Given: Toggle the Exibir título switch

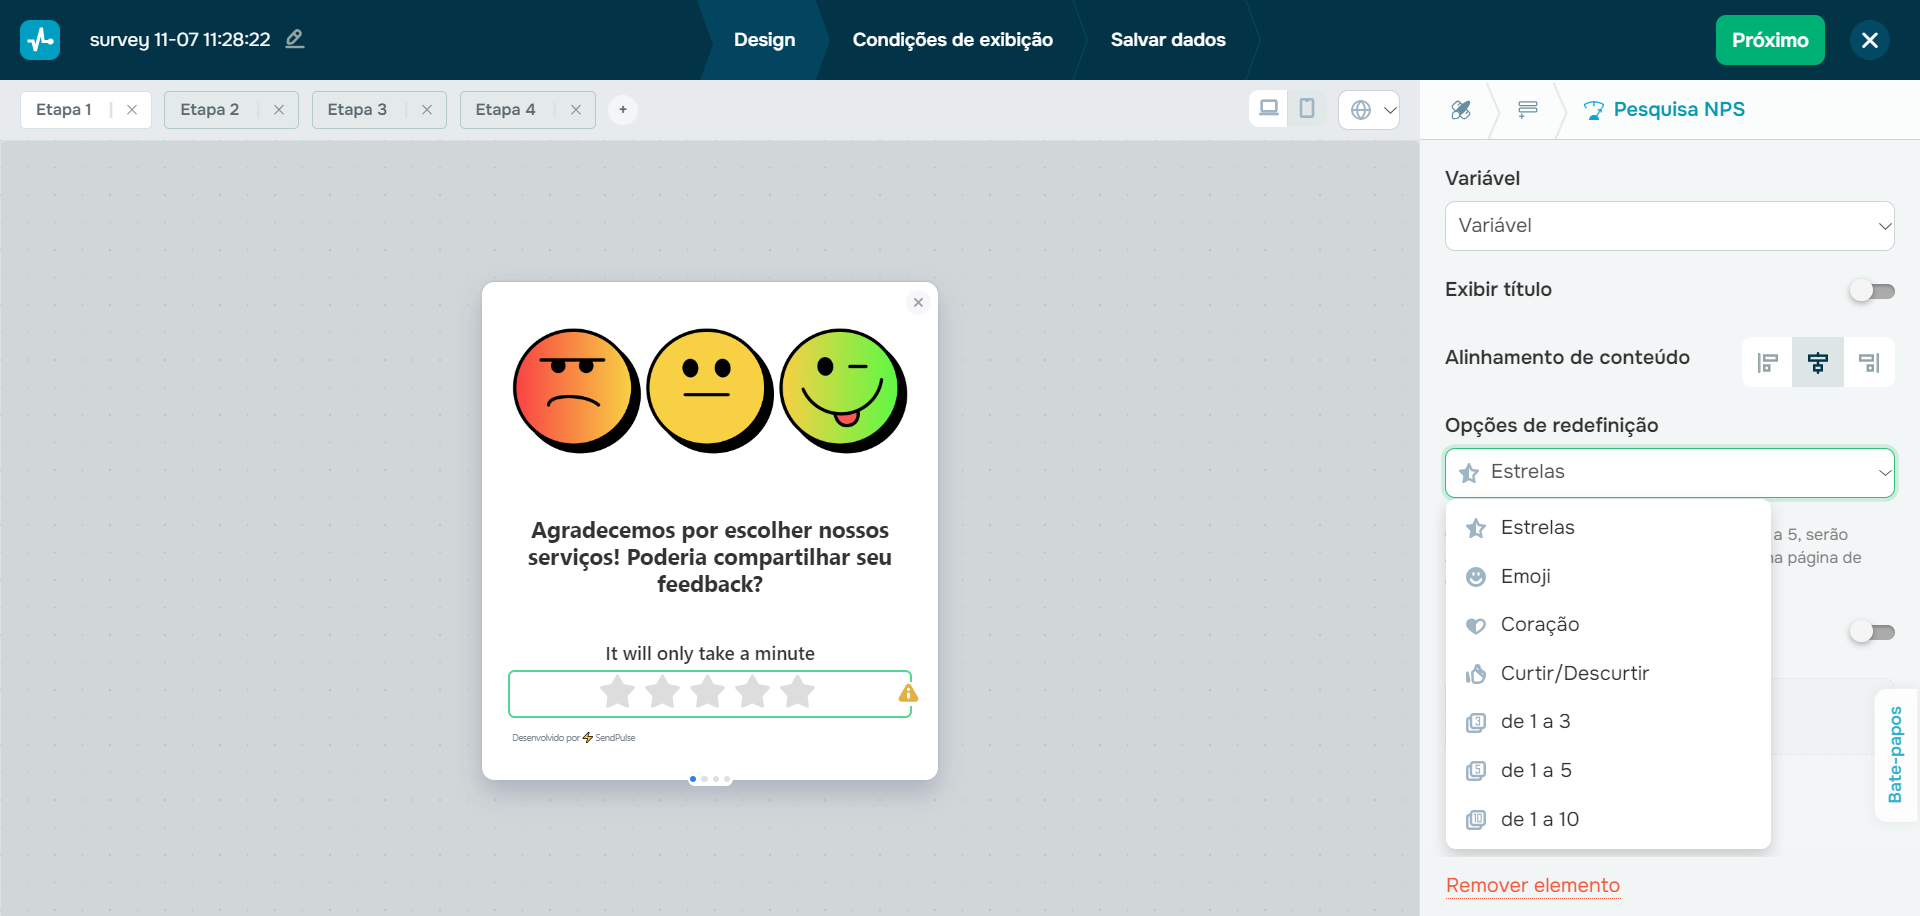Looking at the screenshot, I should click(1872, 291).
